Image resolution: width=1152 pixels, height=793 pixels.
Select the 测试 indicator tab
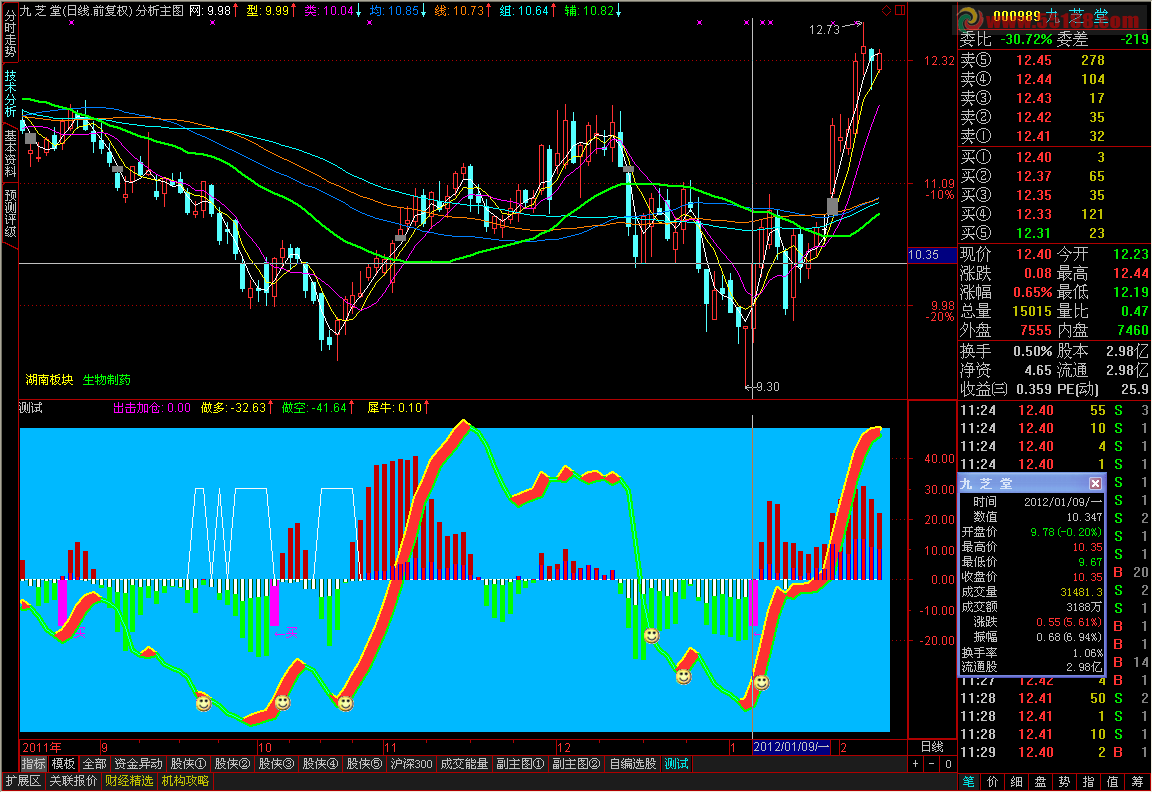(677, 764)
